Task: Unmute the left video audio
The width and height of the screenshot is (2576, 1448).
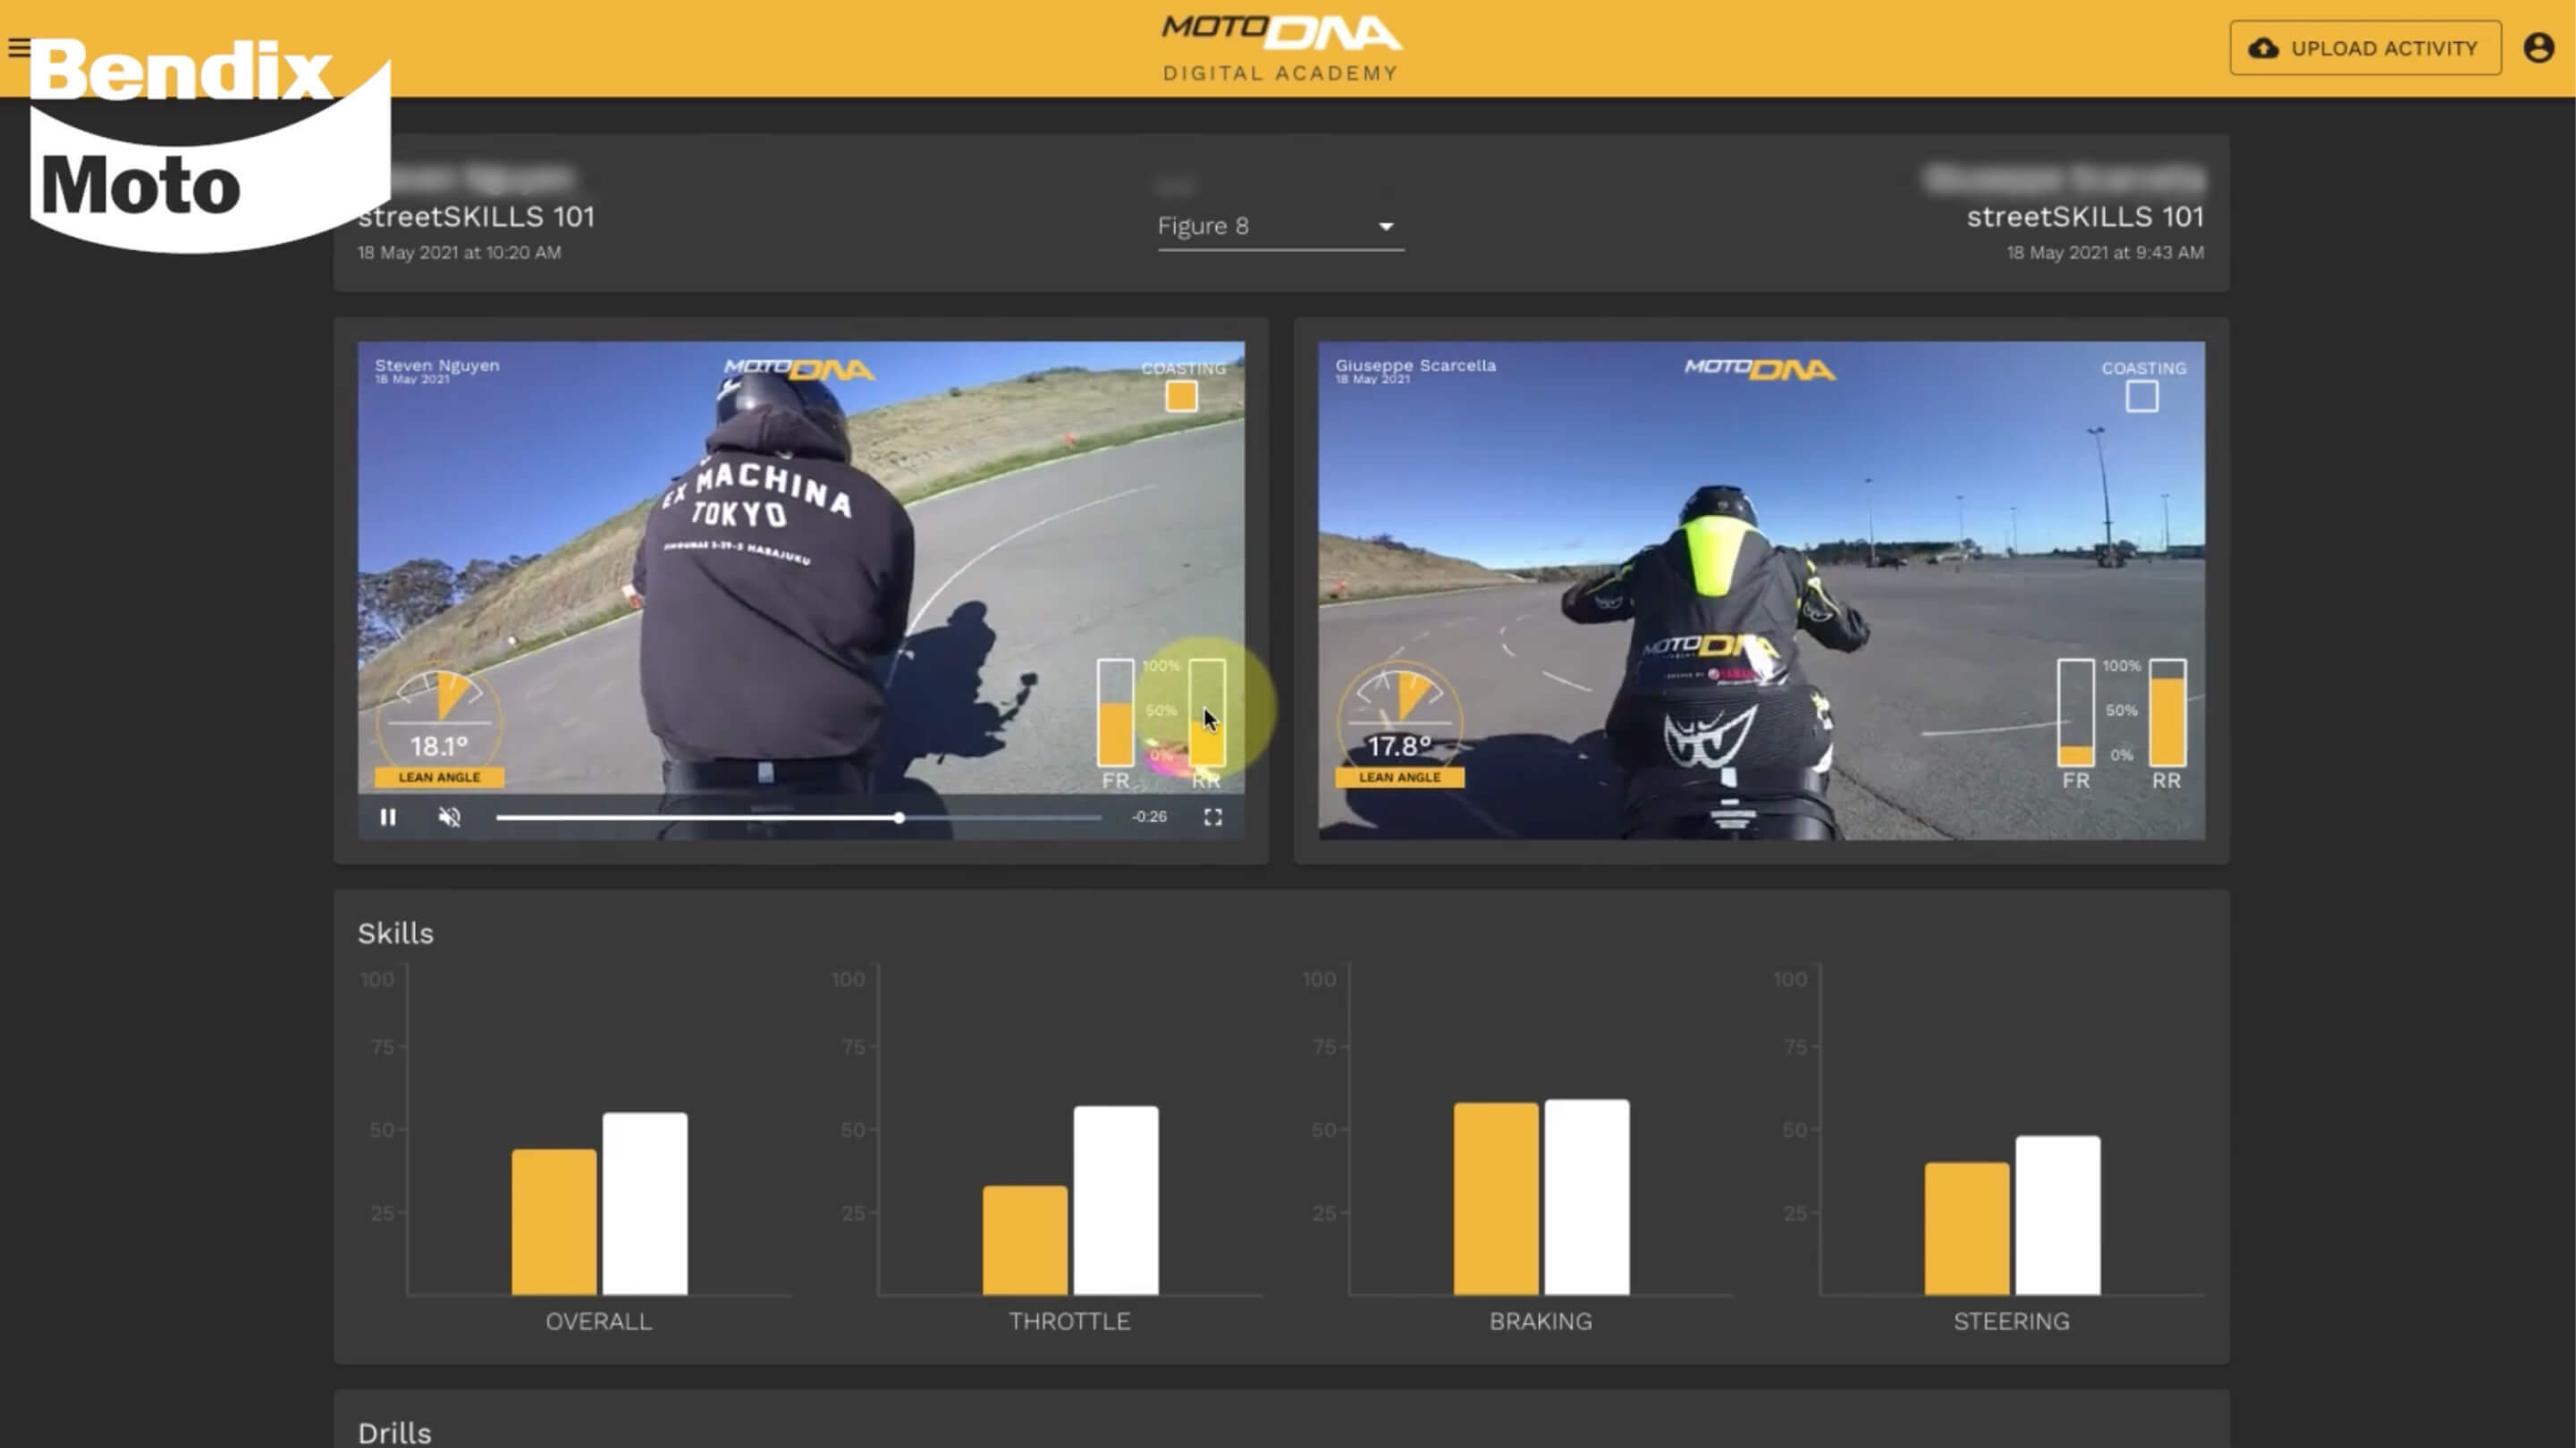Action: (x=450, y=817)
